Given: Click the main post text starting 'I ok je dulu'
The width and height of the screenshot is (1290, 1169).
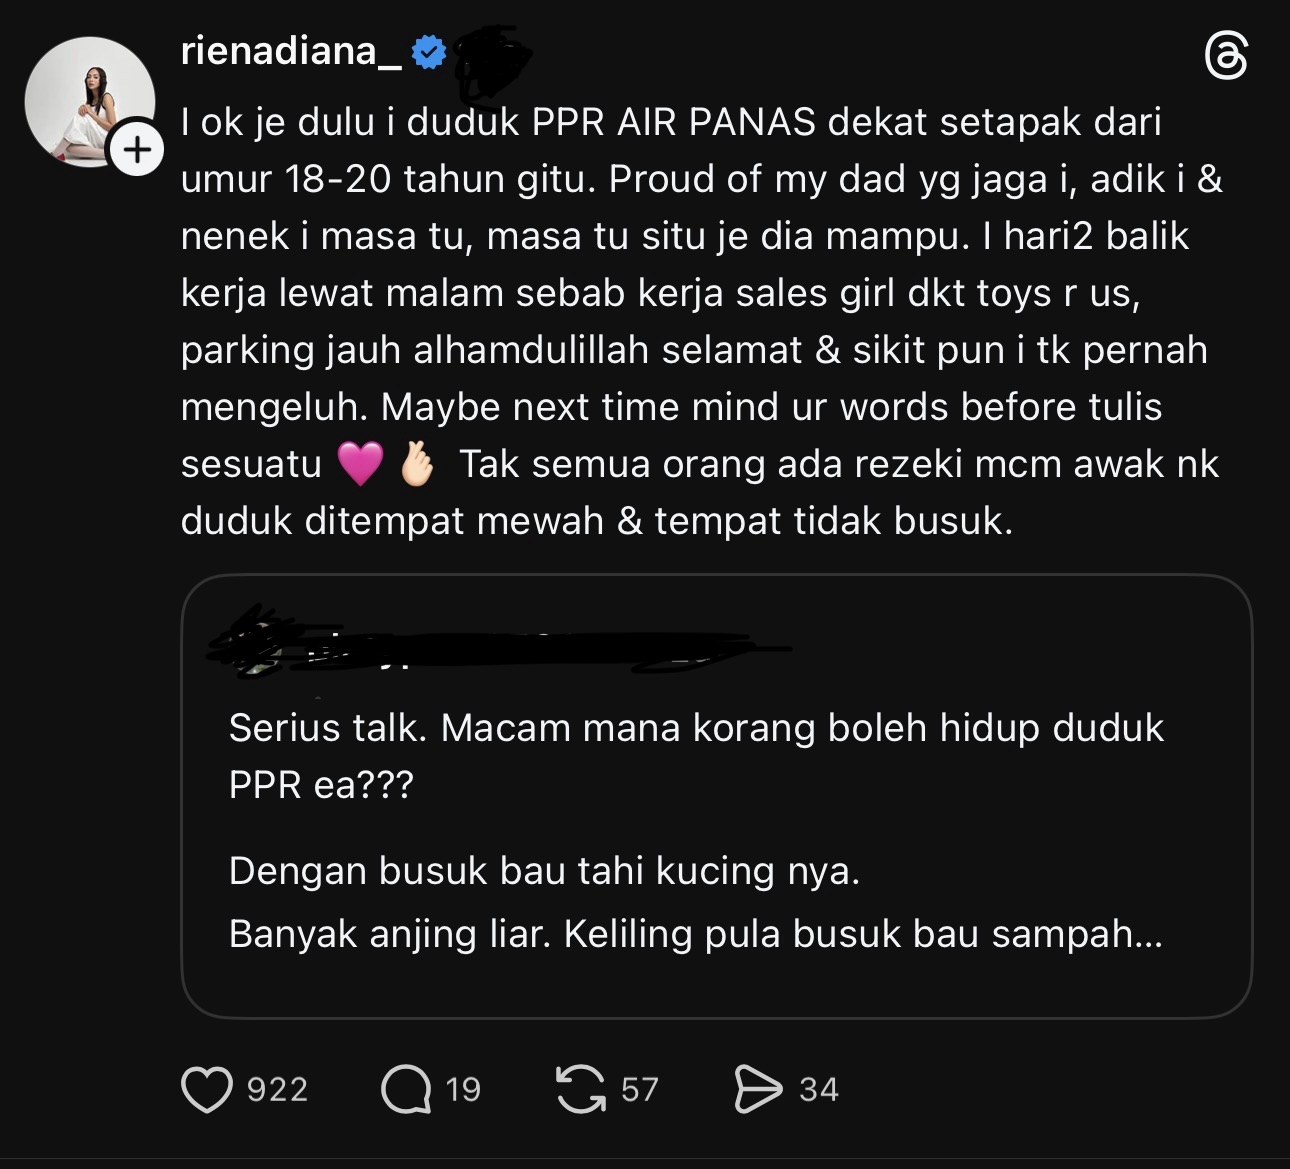Looking at the screenshot, I should pos(700,321).
